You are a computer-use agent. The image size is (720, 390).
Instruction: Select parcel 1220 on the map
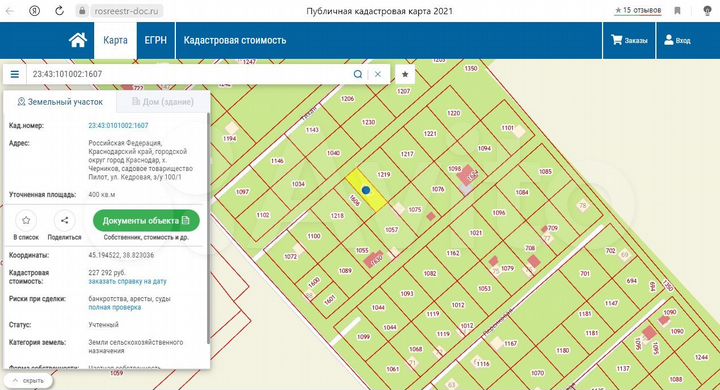pos(453,113)
